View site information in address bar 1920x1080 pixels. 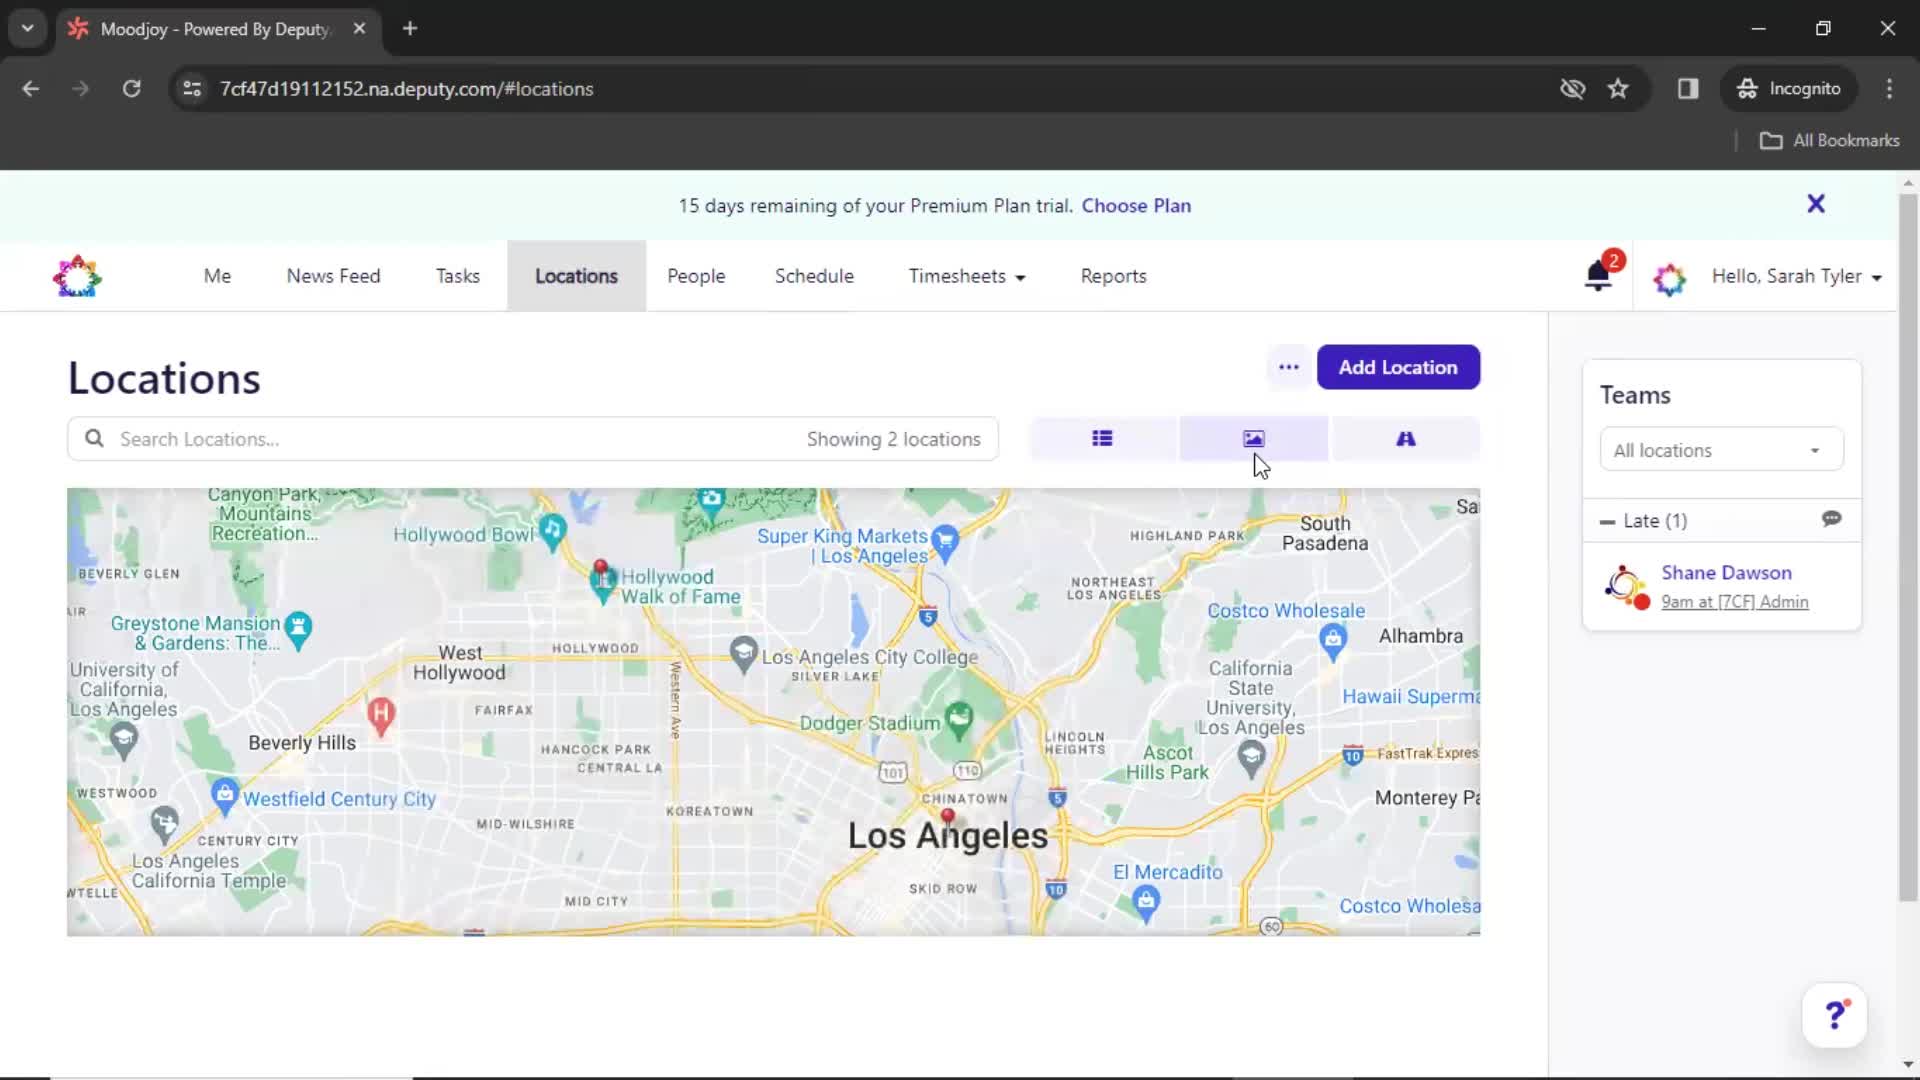(x=192, y=88)
